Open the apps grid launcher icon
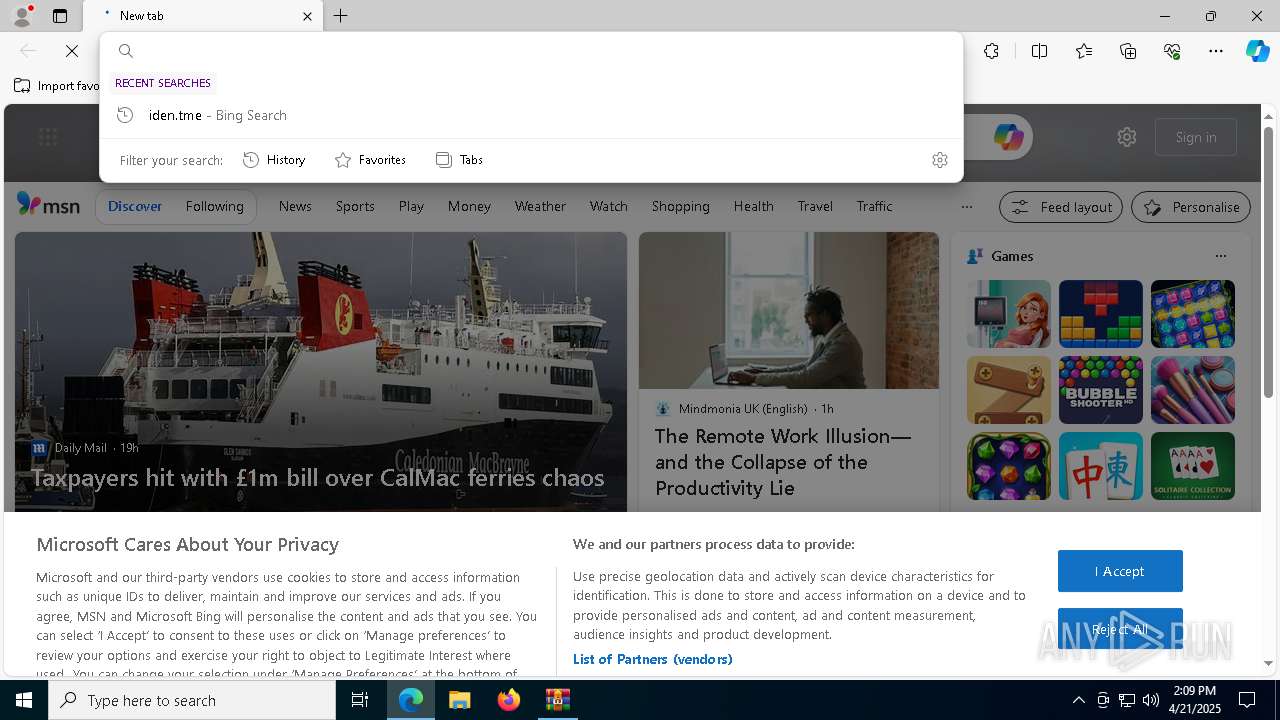 (x=48, y=137)
